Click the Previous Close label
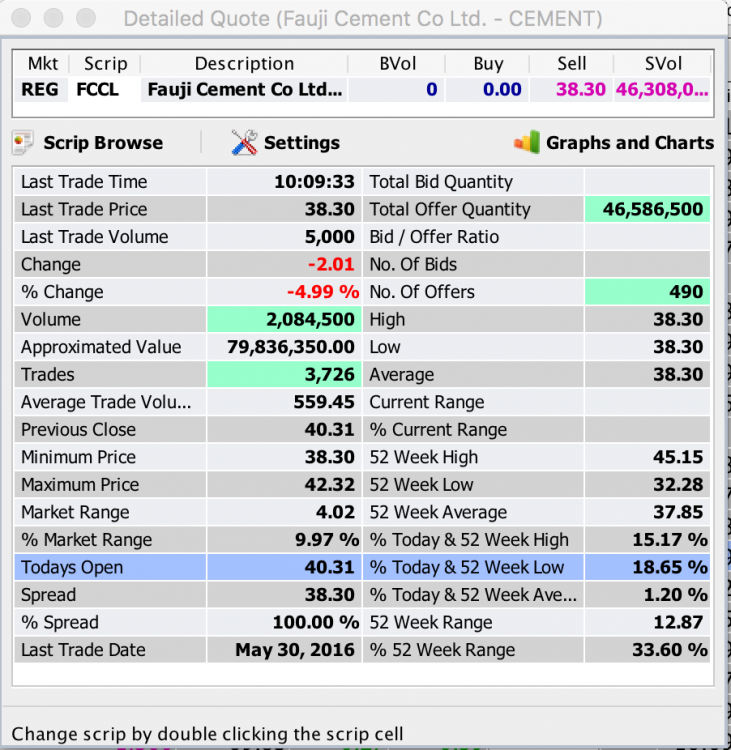This screenshot has width=731, height=750. 78,430
